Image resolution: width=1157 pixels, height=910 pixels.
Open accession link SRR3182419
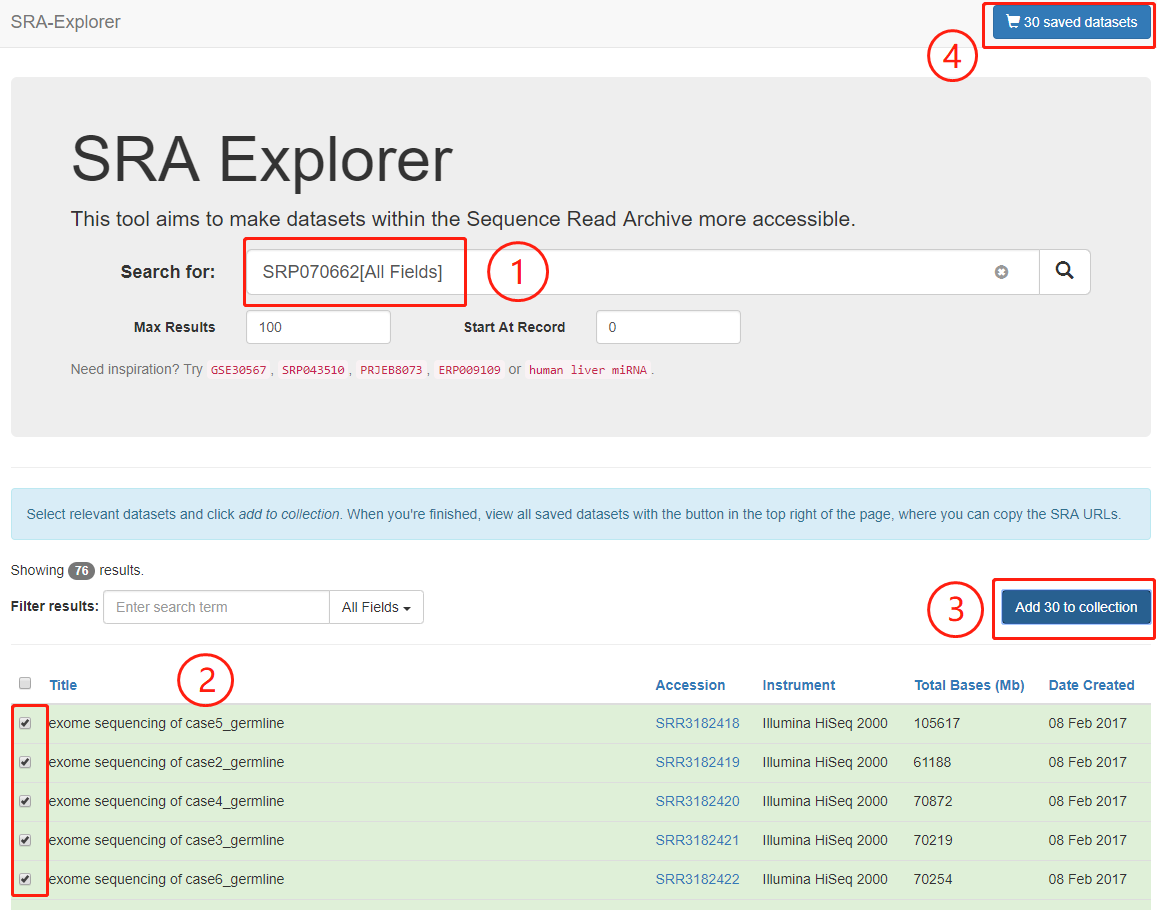[697, 762]
